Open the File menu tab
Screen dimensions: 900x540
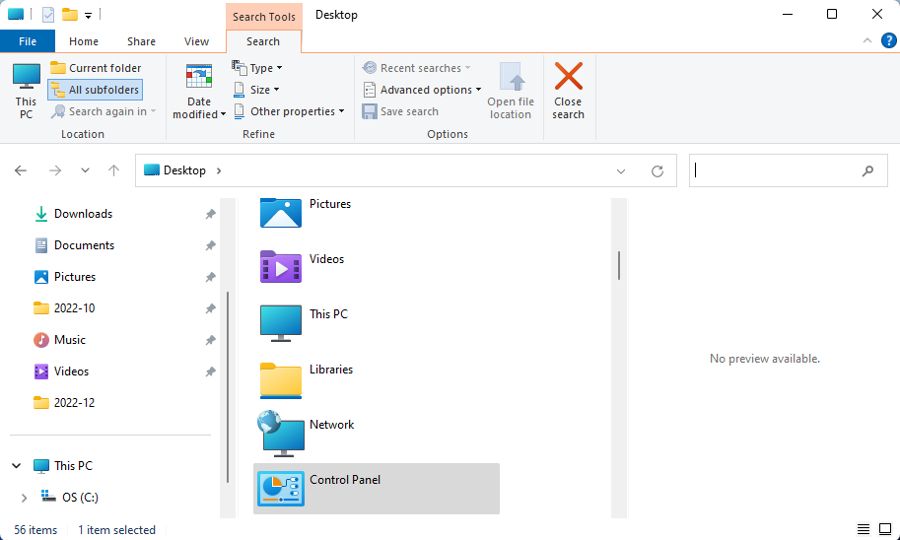click(28, 41)
